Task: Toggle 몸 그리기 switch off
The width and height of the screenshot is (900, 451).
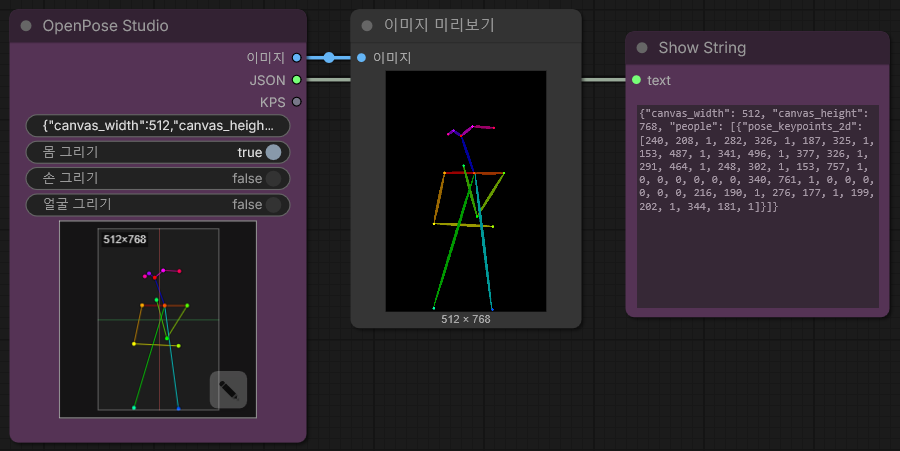Action: click(x=273, y=152)
